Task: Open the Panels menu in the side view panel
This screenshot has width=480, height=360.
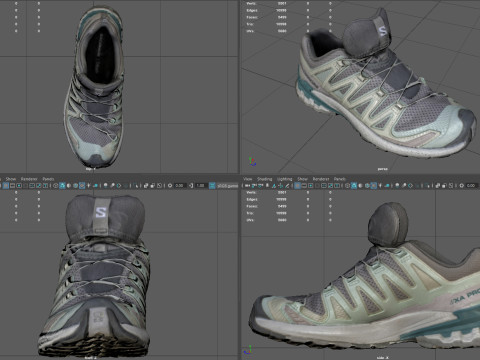Action: (x=340, y=179)
